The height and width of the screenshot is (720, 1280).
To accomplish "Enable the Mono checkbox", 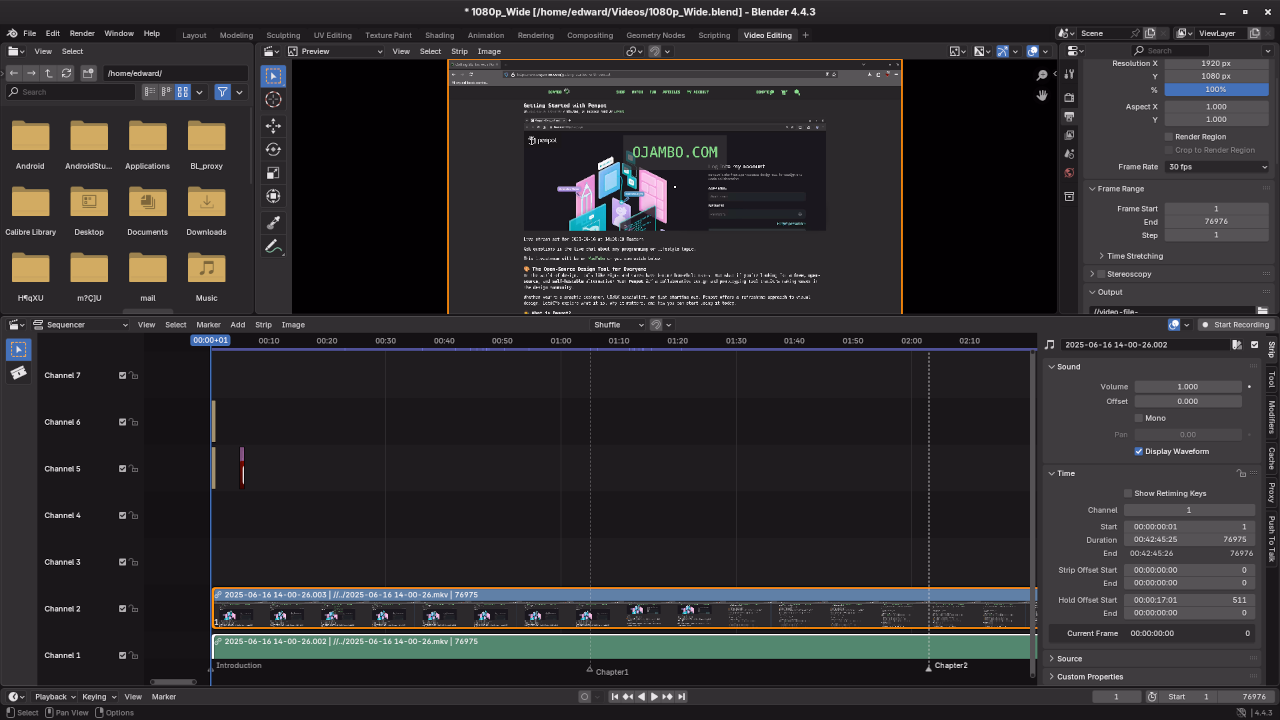I will 1139,418.
